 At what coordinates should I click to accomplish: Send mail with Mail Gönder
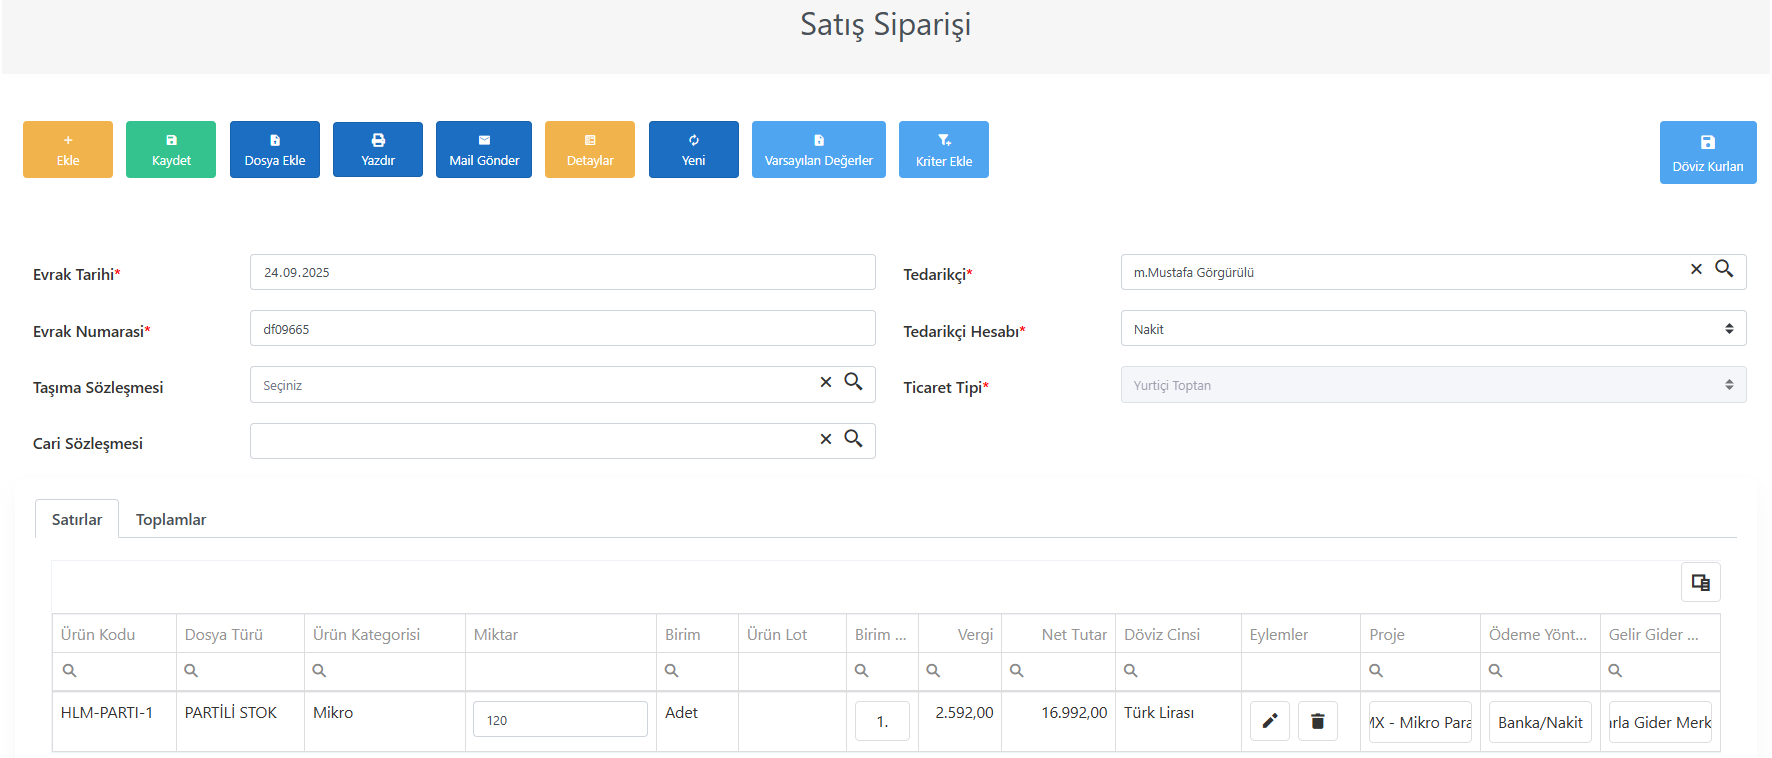click(484, 150)
